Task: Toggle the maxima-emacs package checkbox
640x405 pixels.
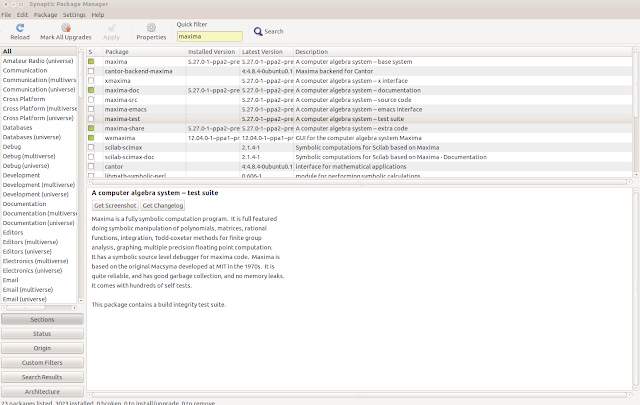Action: pos(91,109)
